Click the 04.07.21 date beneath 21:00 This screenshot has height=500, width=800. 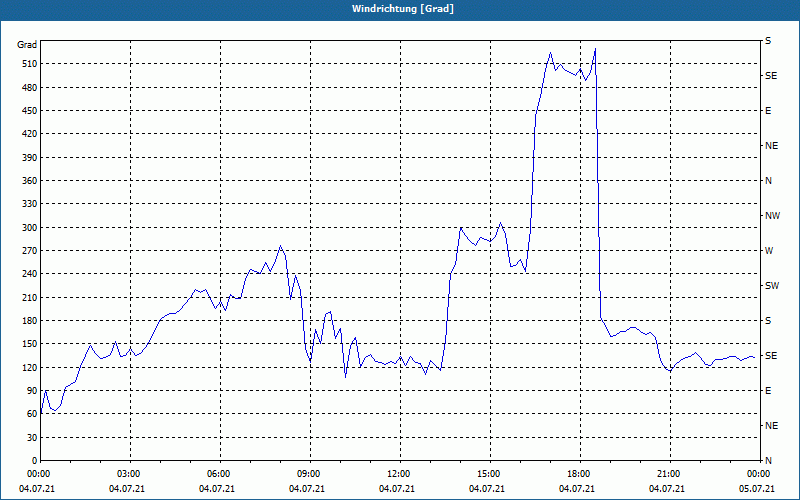[666, 489]
